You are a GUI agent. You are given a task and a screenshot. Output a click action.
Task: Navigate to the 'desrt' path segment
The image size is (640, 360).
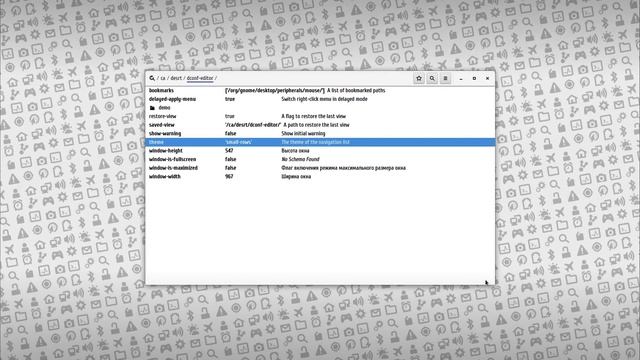click(176, 78)
